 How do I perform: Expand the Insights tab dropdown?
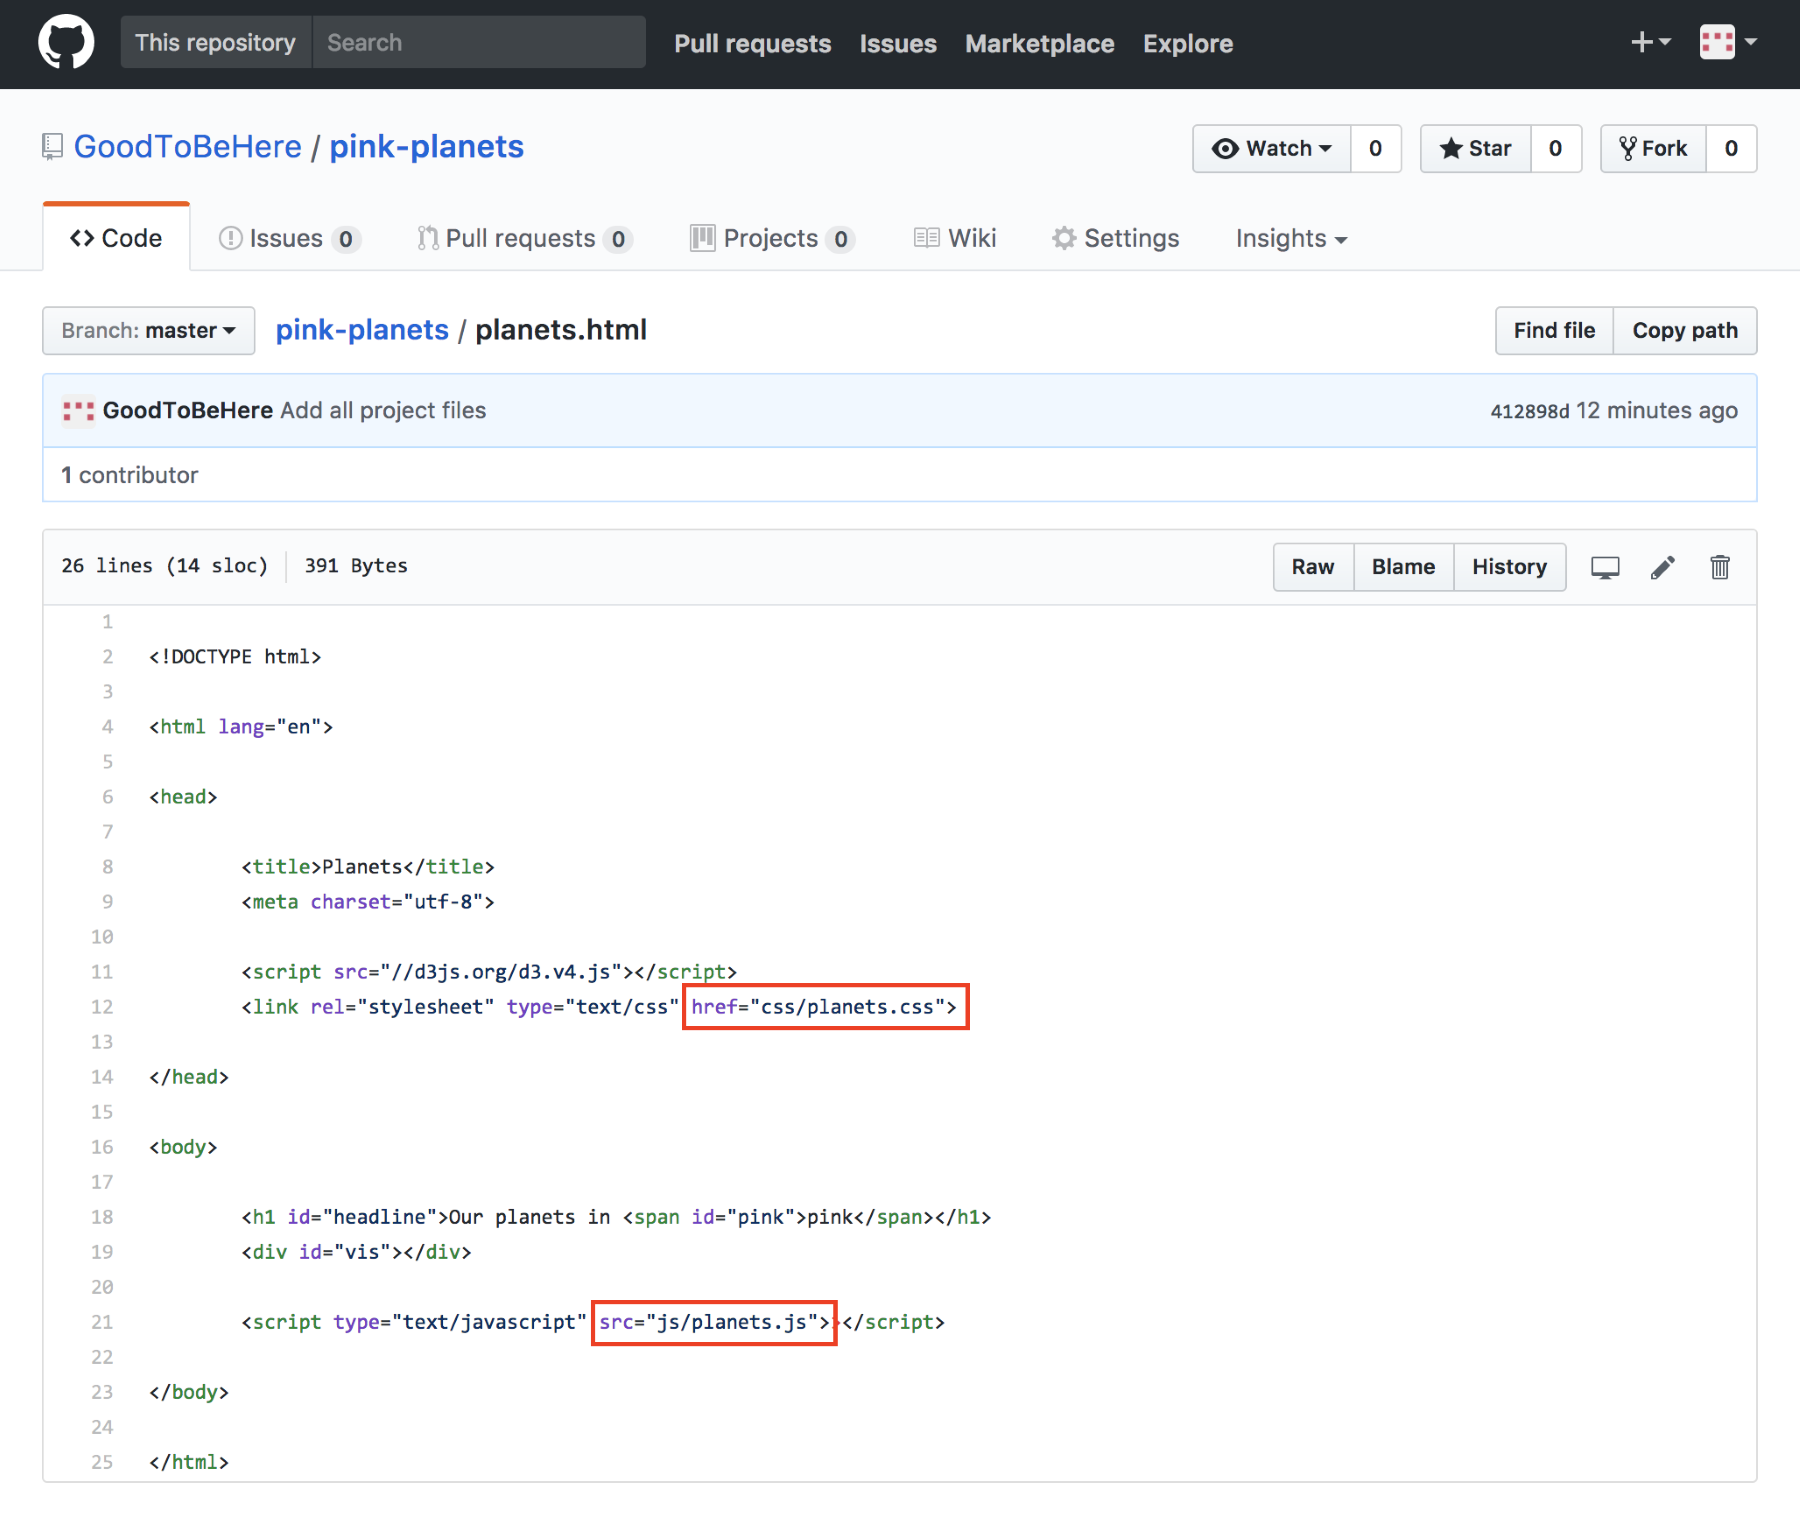point(1290,239)
